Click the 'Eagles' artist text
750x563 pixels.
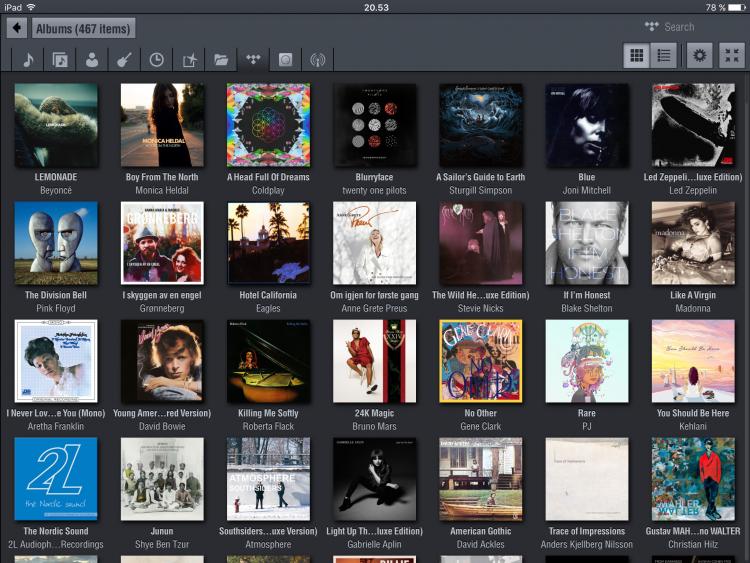point(268,309)
